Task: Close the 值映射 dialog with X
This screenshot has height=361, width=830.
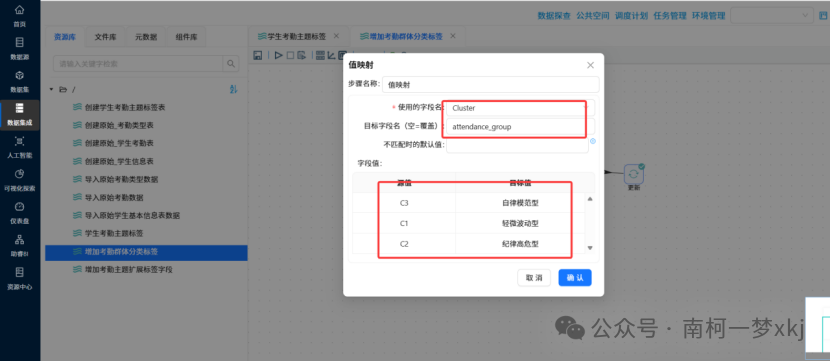Action: pyautogui.click(x=590, y=65)
